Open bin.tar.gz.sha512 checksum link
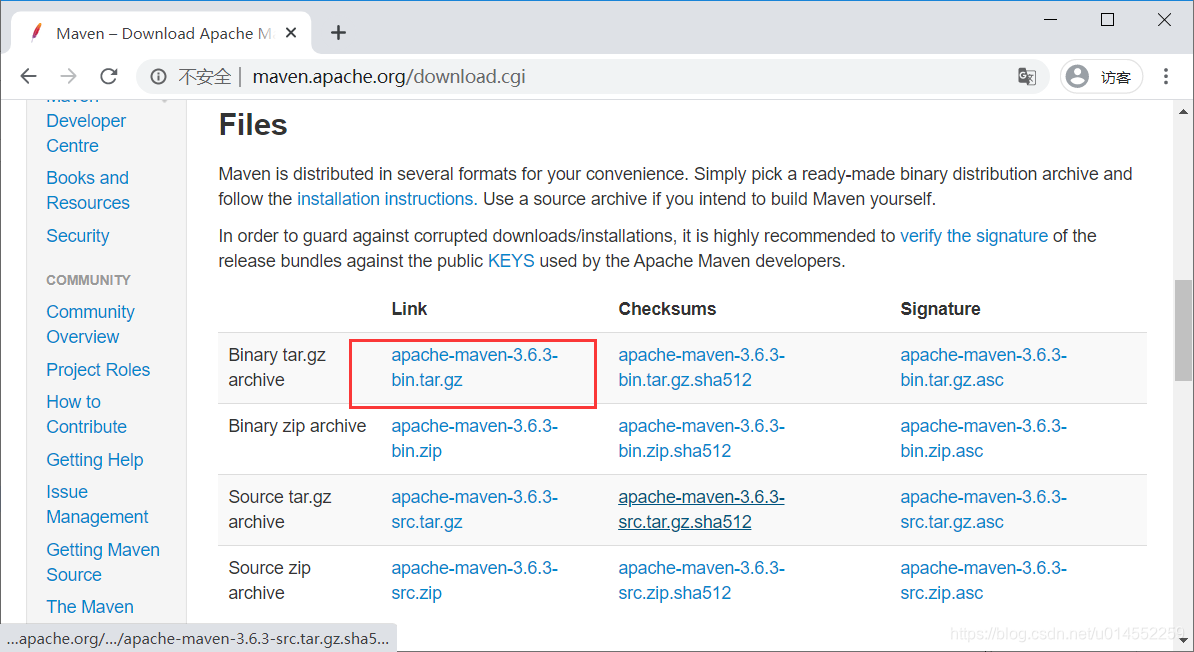1194x652 pixels. [701, 368]
